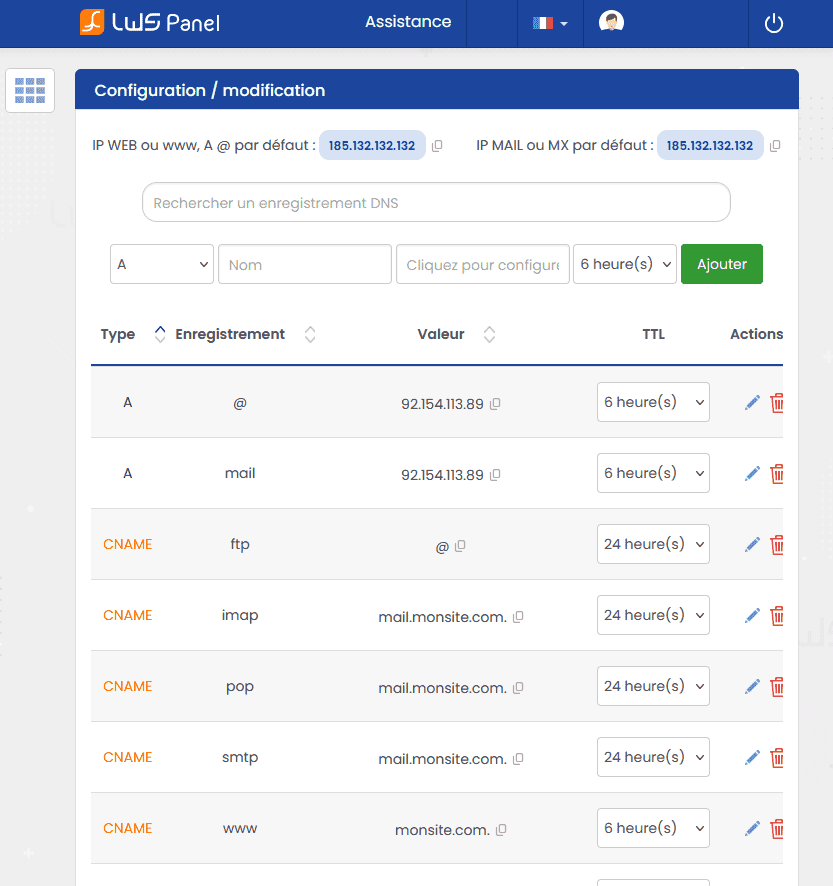Open the grid menu icon
833x886 pixels.
point(30,91)
